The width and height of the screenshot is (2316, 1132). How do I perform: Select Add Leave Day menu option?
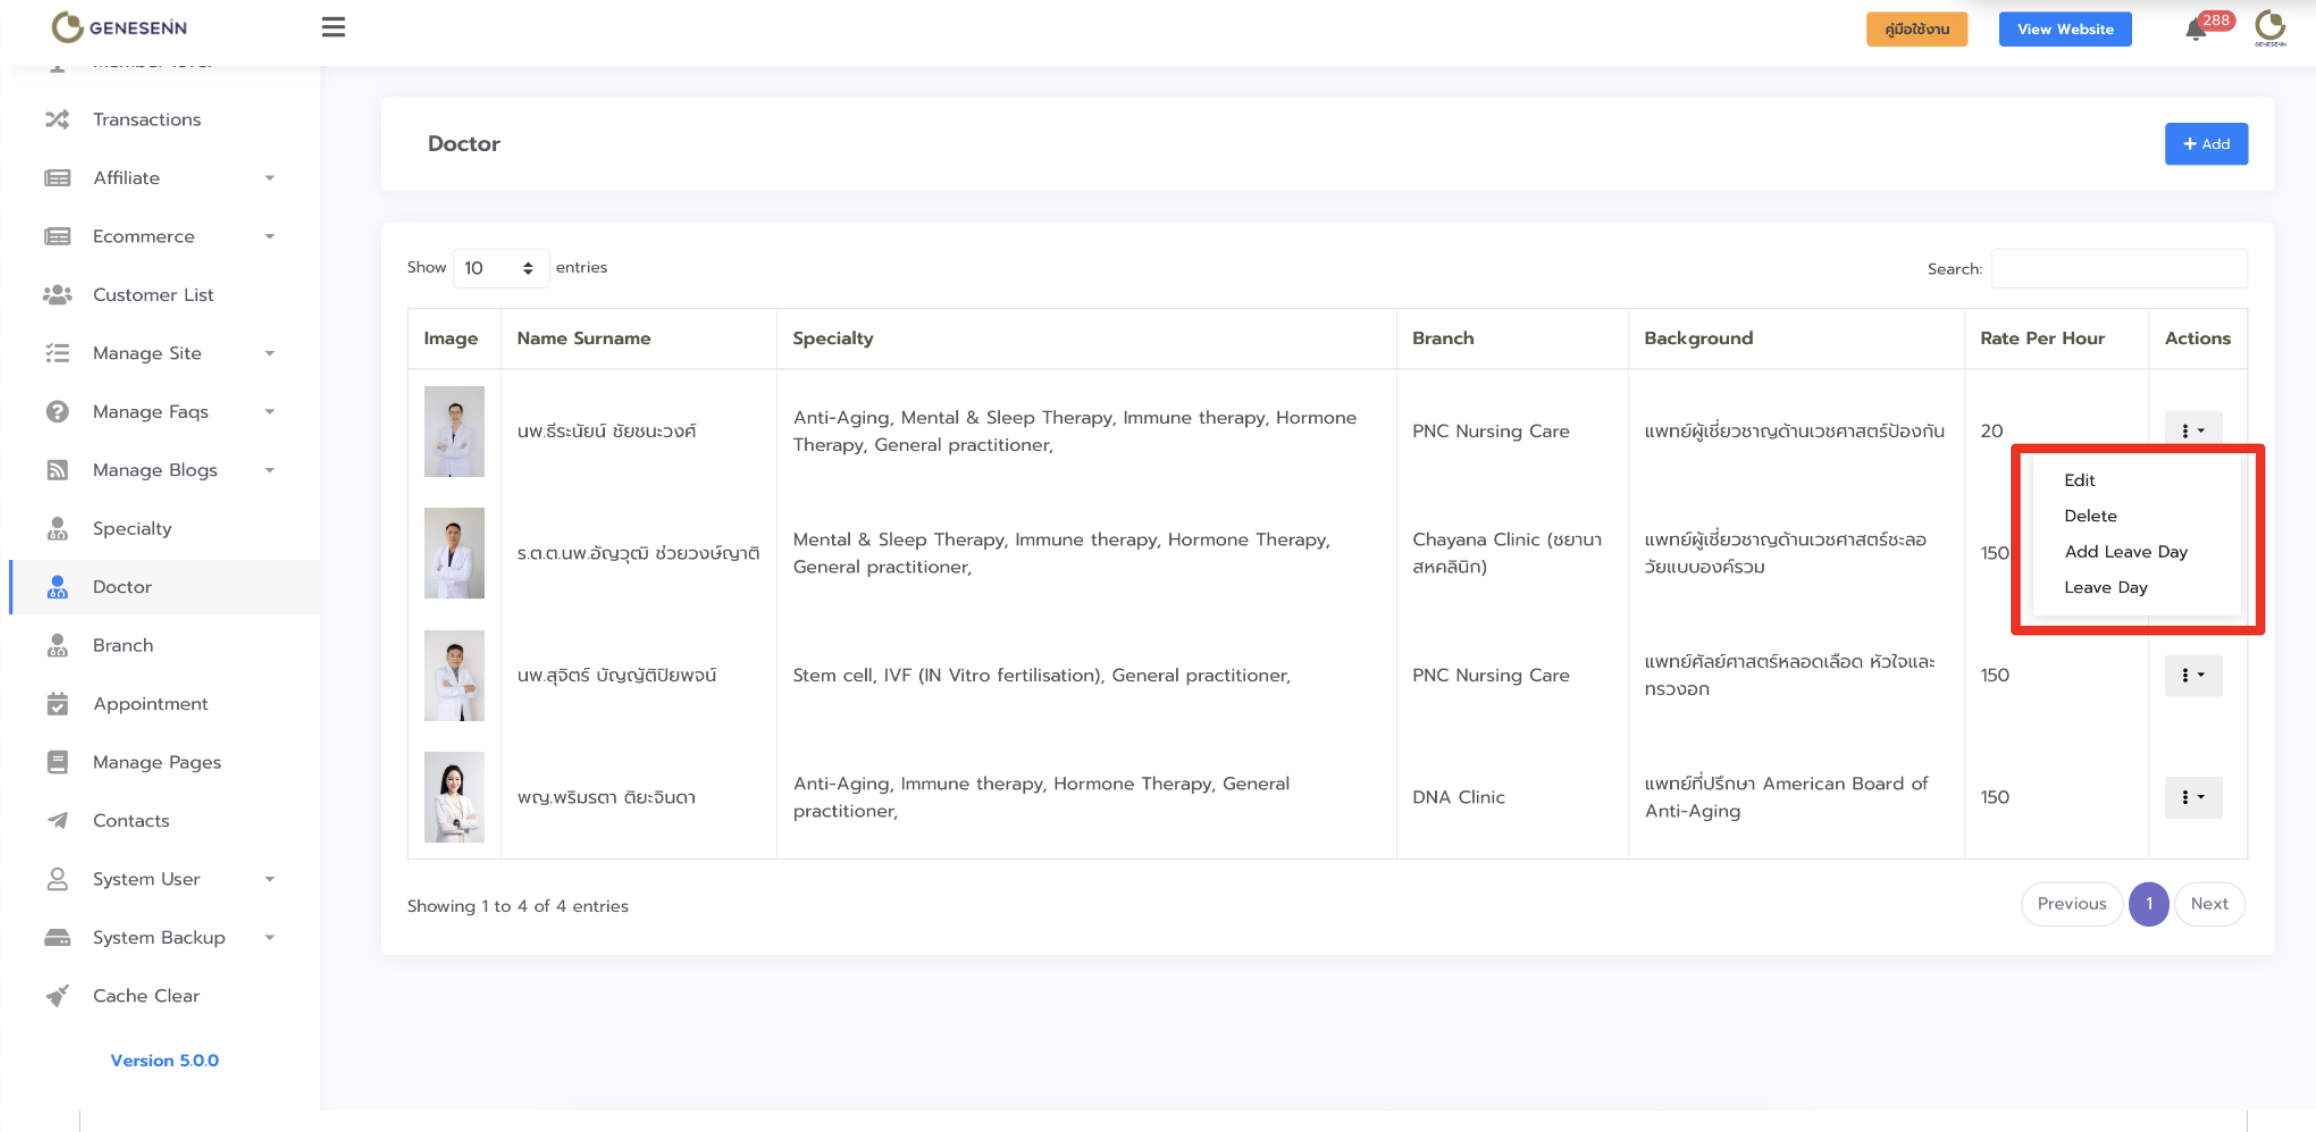(2125, 552)
